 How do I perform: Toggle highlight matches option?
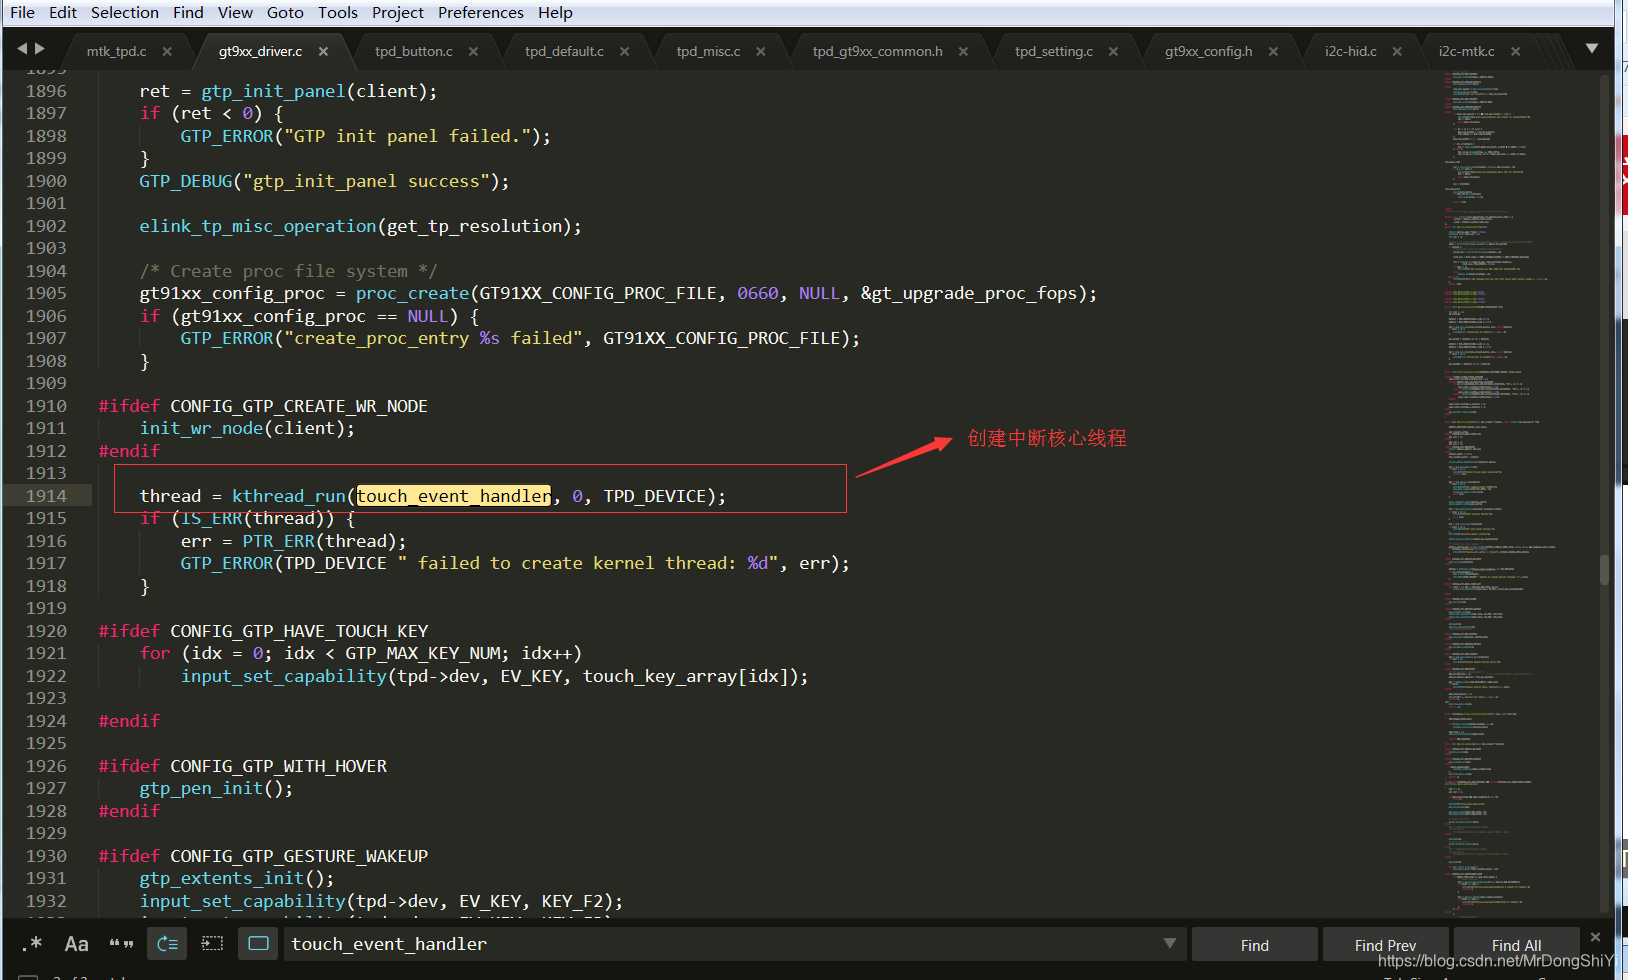258,944
